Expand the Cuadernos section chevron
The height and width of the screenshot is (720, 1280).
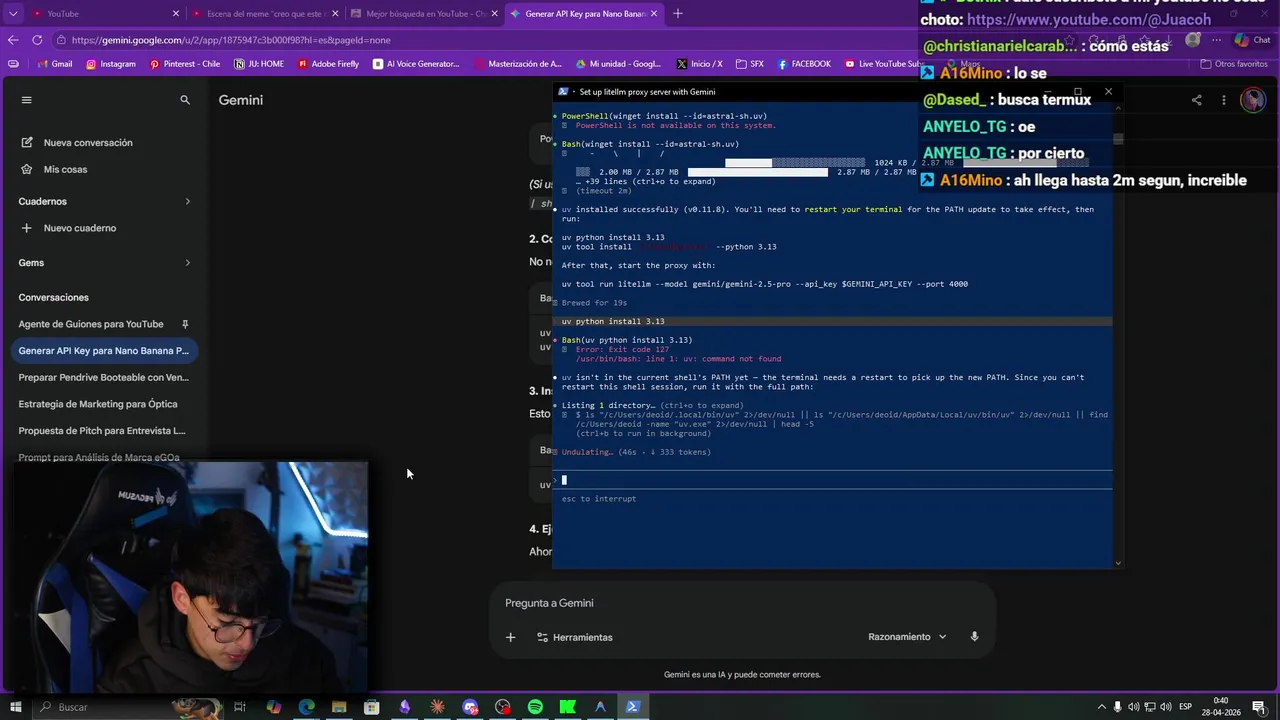pos(187,202)
